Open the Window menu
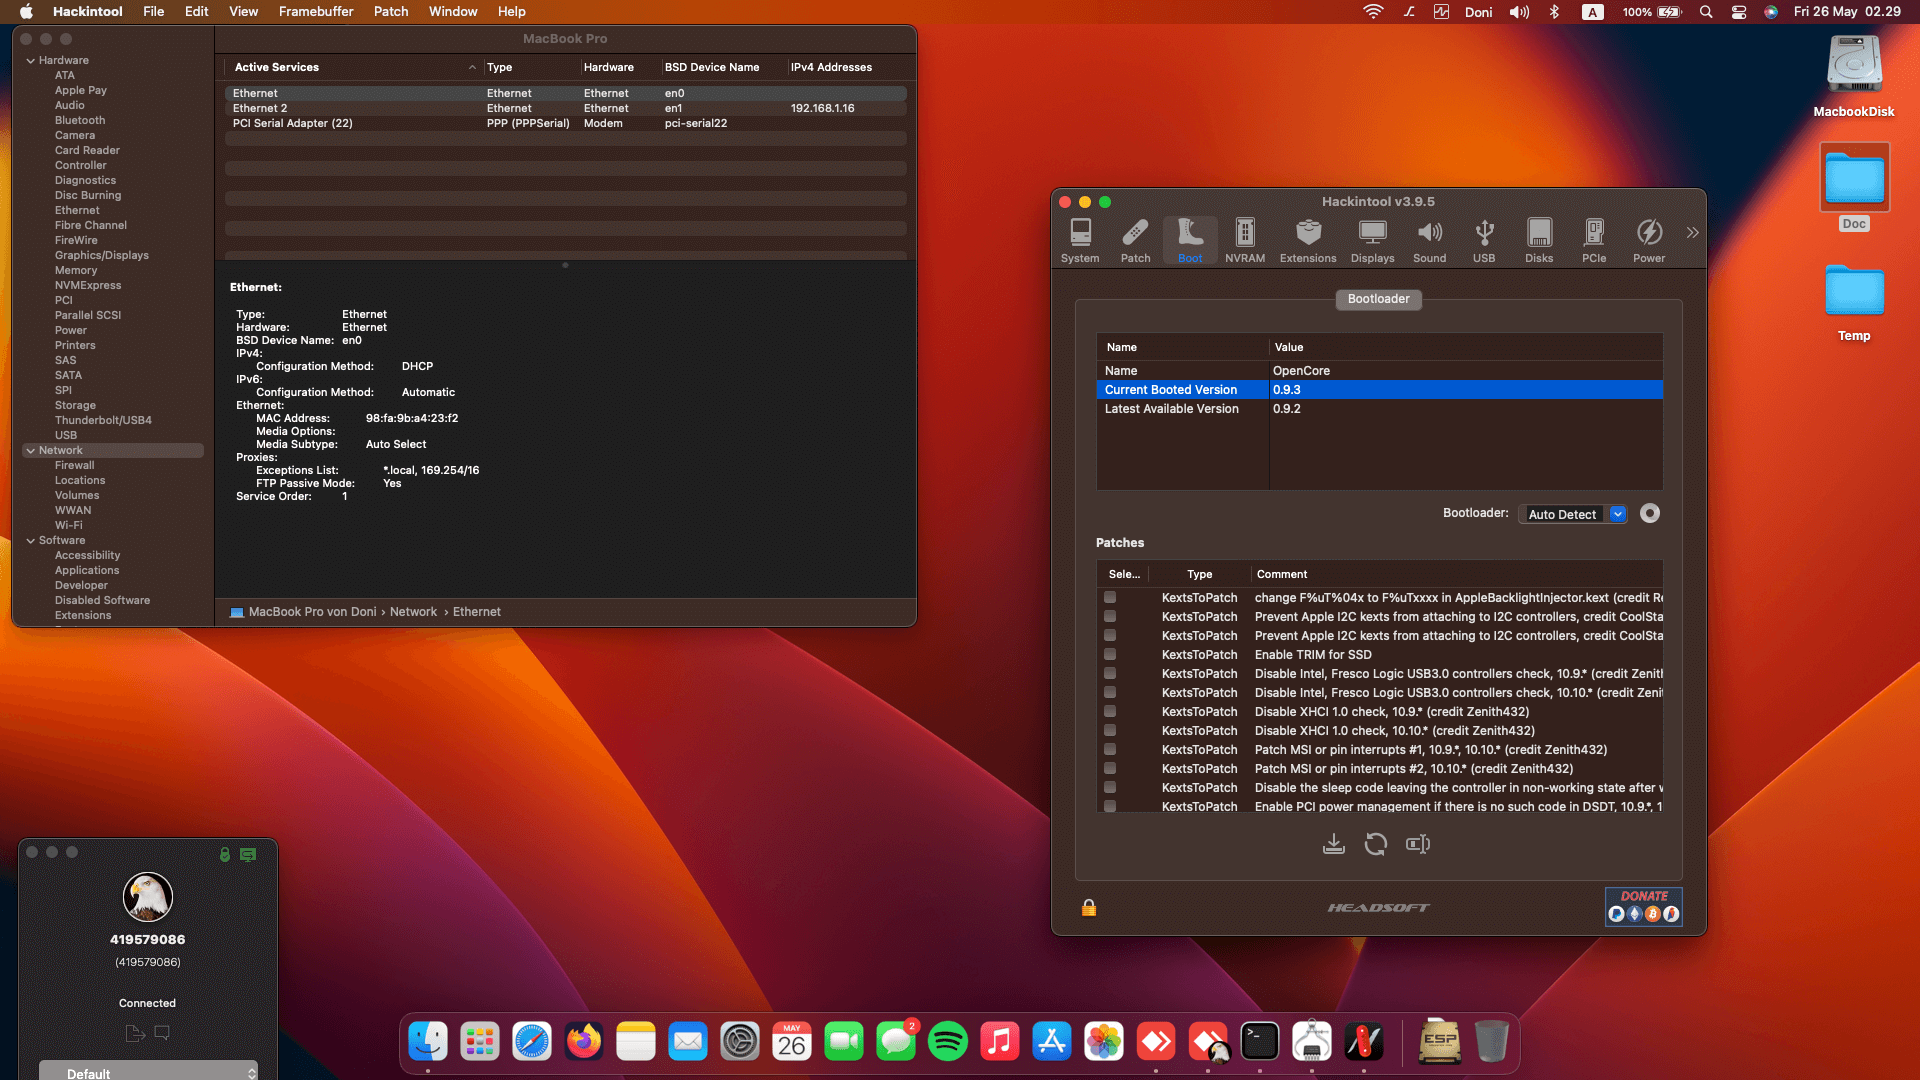 pos(453,11)
